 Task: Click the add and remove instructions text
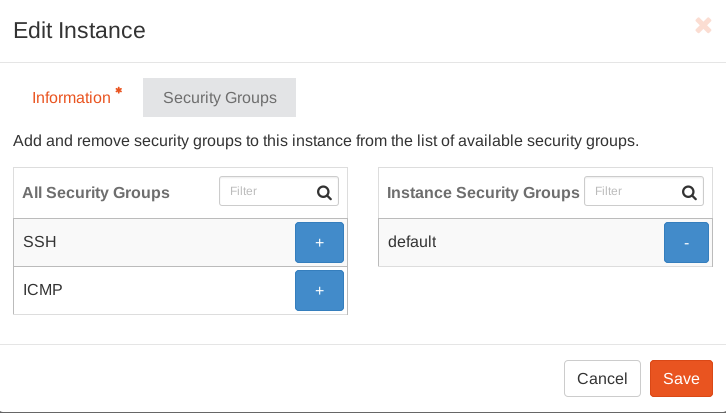click(325, 141)
